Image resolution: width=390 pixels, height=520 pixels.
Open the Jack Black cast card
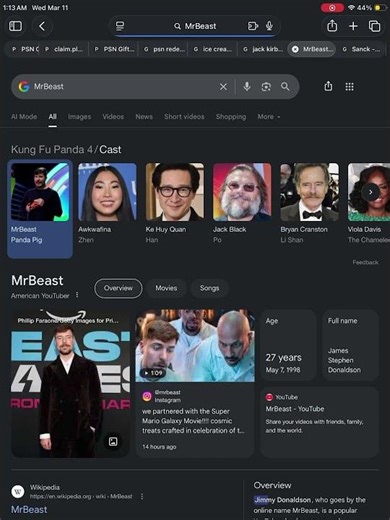tap(242, 203)
